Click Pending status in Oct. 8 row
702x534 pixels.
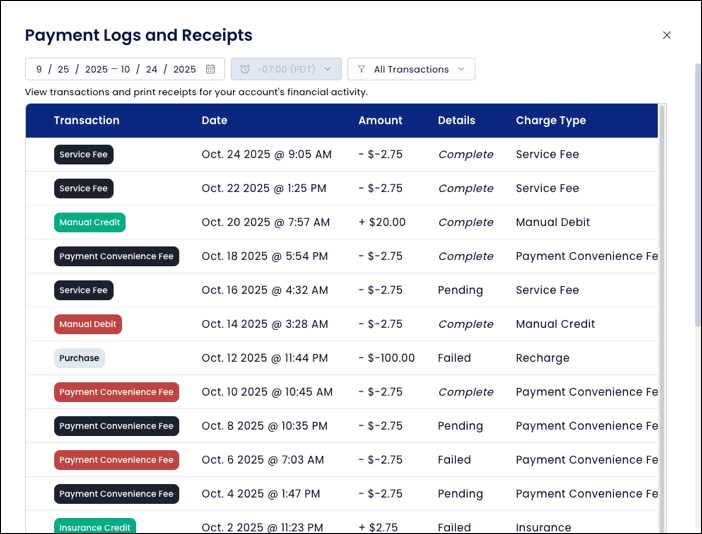point(460,426)
